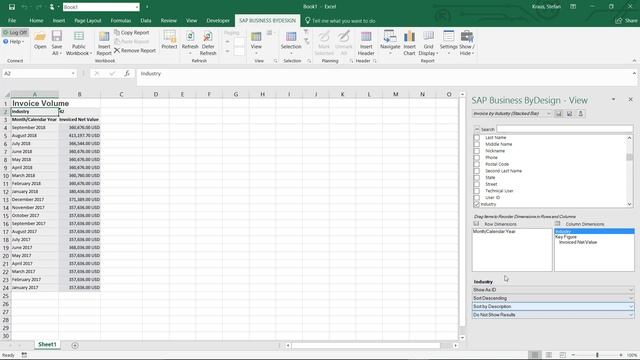640x360 pixels.
Task: Click the Excel save icon in the title bar
Action: pyautogui.click(x=12, y=7)
